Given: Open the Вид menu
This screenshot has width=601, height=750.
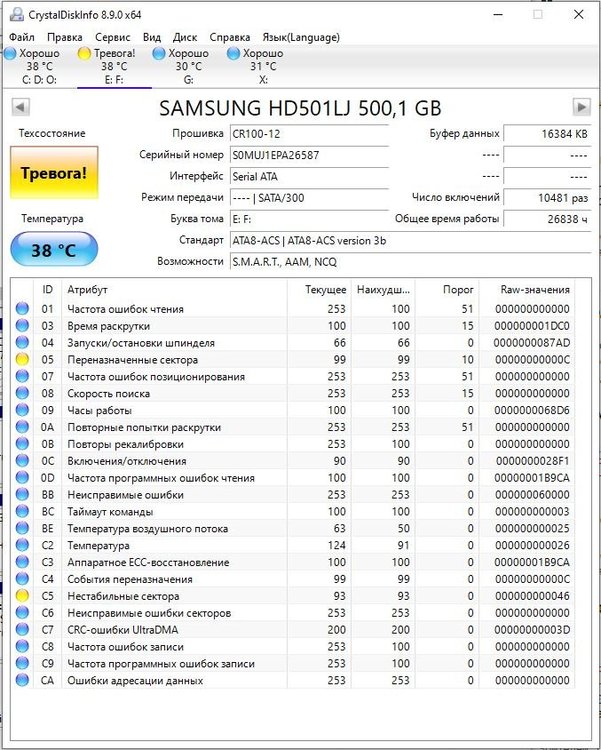Looking at the screenshot, I should pyautogui.click(x=152, y=37).
